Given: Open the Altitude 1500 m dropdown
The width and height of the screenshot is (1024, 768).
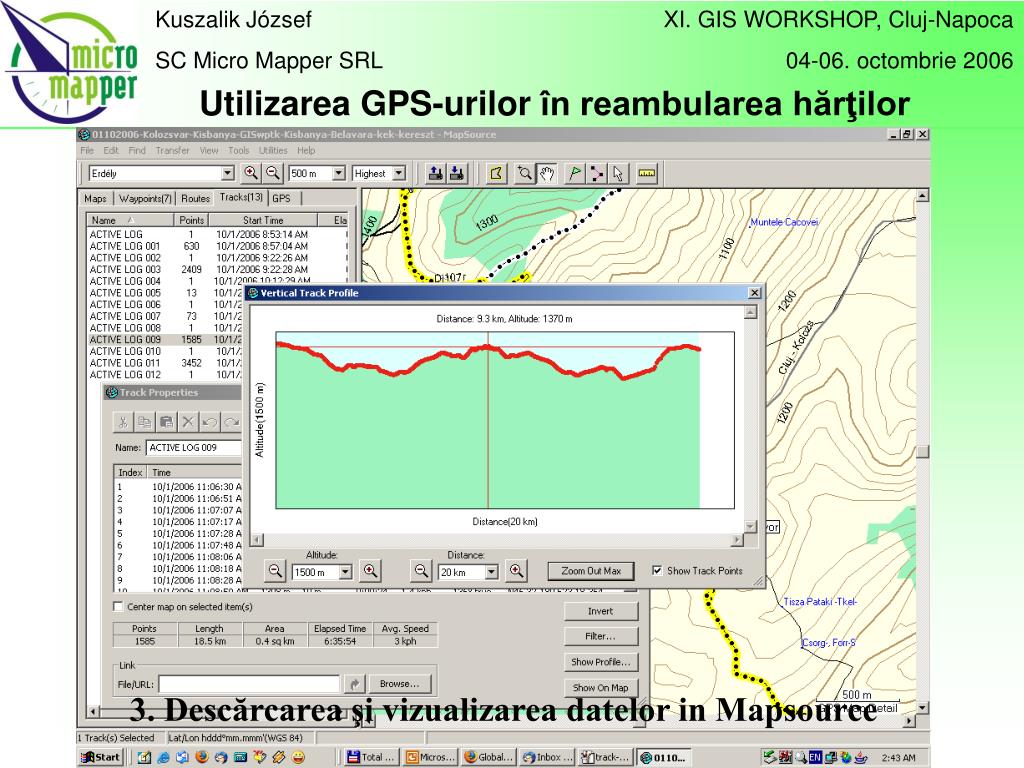Looking at the screenshot, I should point(345,572).
